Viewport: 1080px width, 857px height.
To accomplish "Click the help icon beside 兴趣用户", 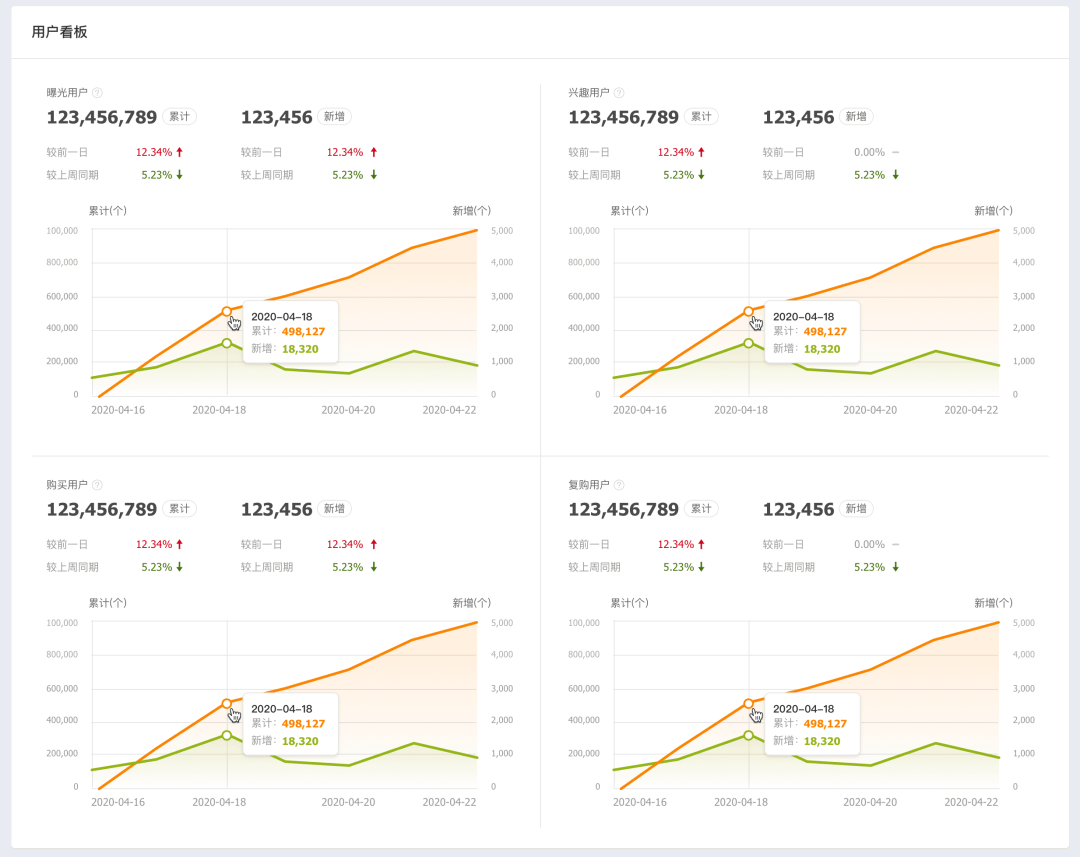I will point(619,93).
